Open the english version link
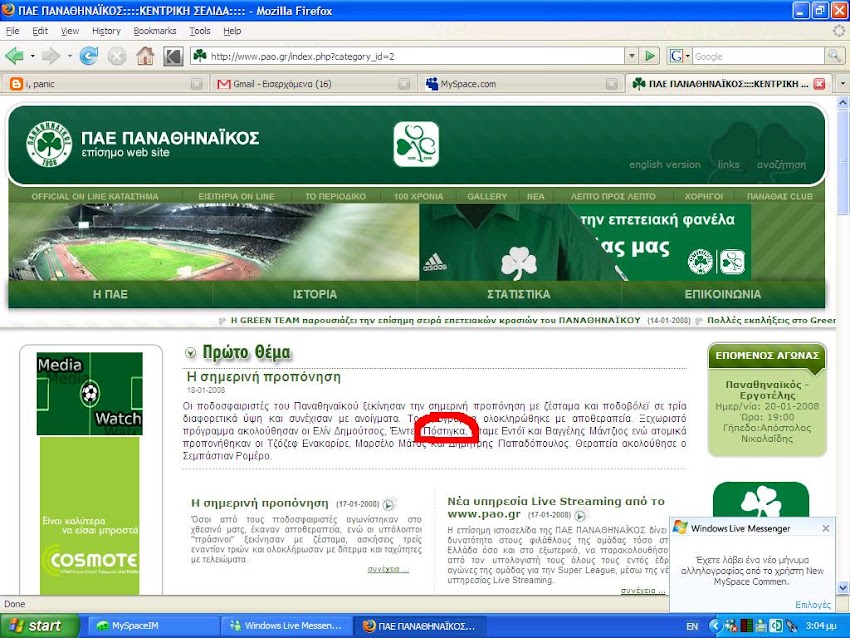The height and width of the screenshot is (638, 850). tap(665, 164)
